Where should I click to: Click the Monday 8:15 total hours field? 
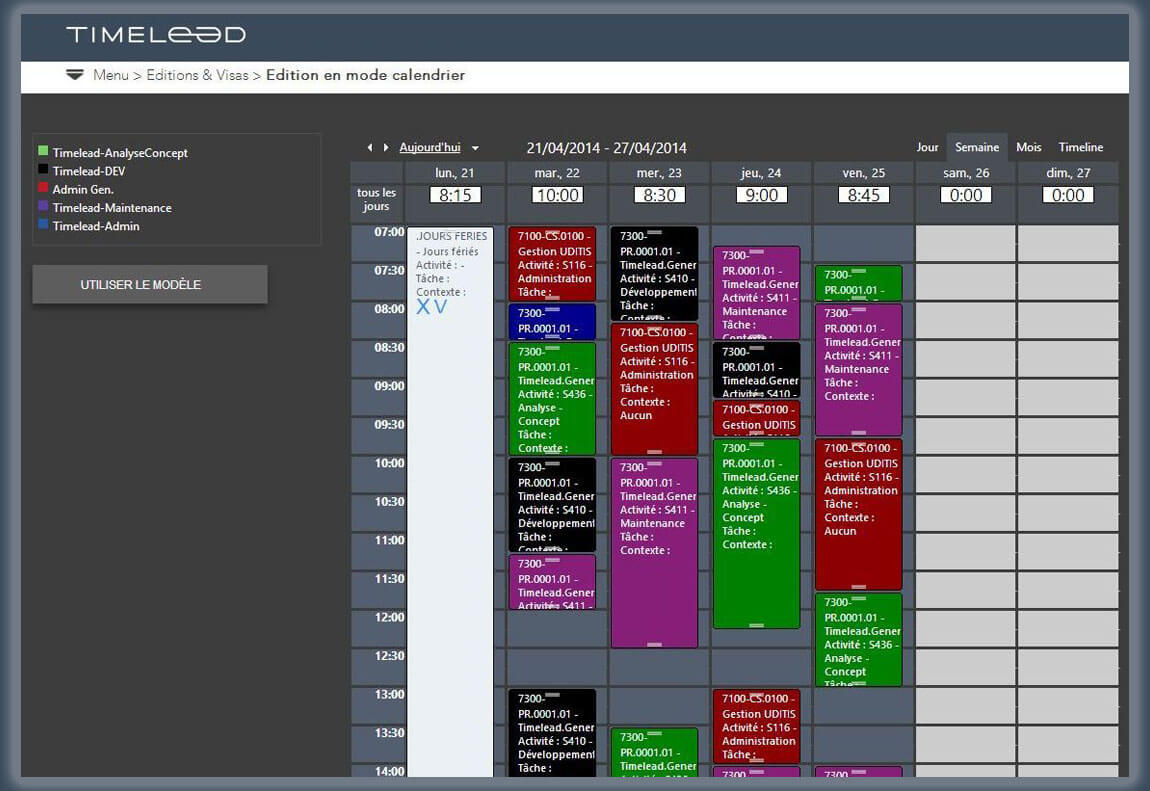(455, 195)
